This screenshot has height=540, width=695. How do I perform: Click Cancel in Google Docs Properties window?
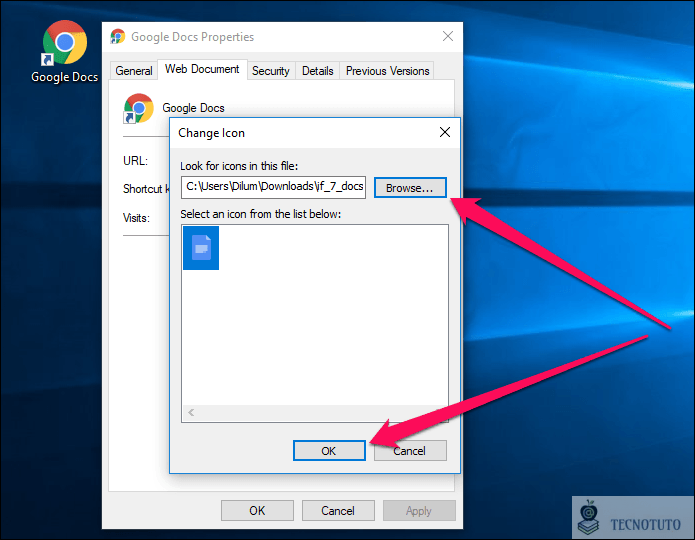[338, 510]
